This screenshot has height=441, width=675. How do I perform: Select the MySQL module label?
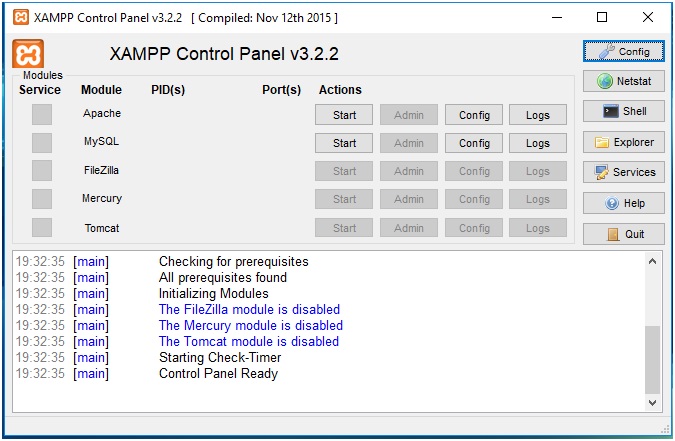[102, 142]
